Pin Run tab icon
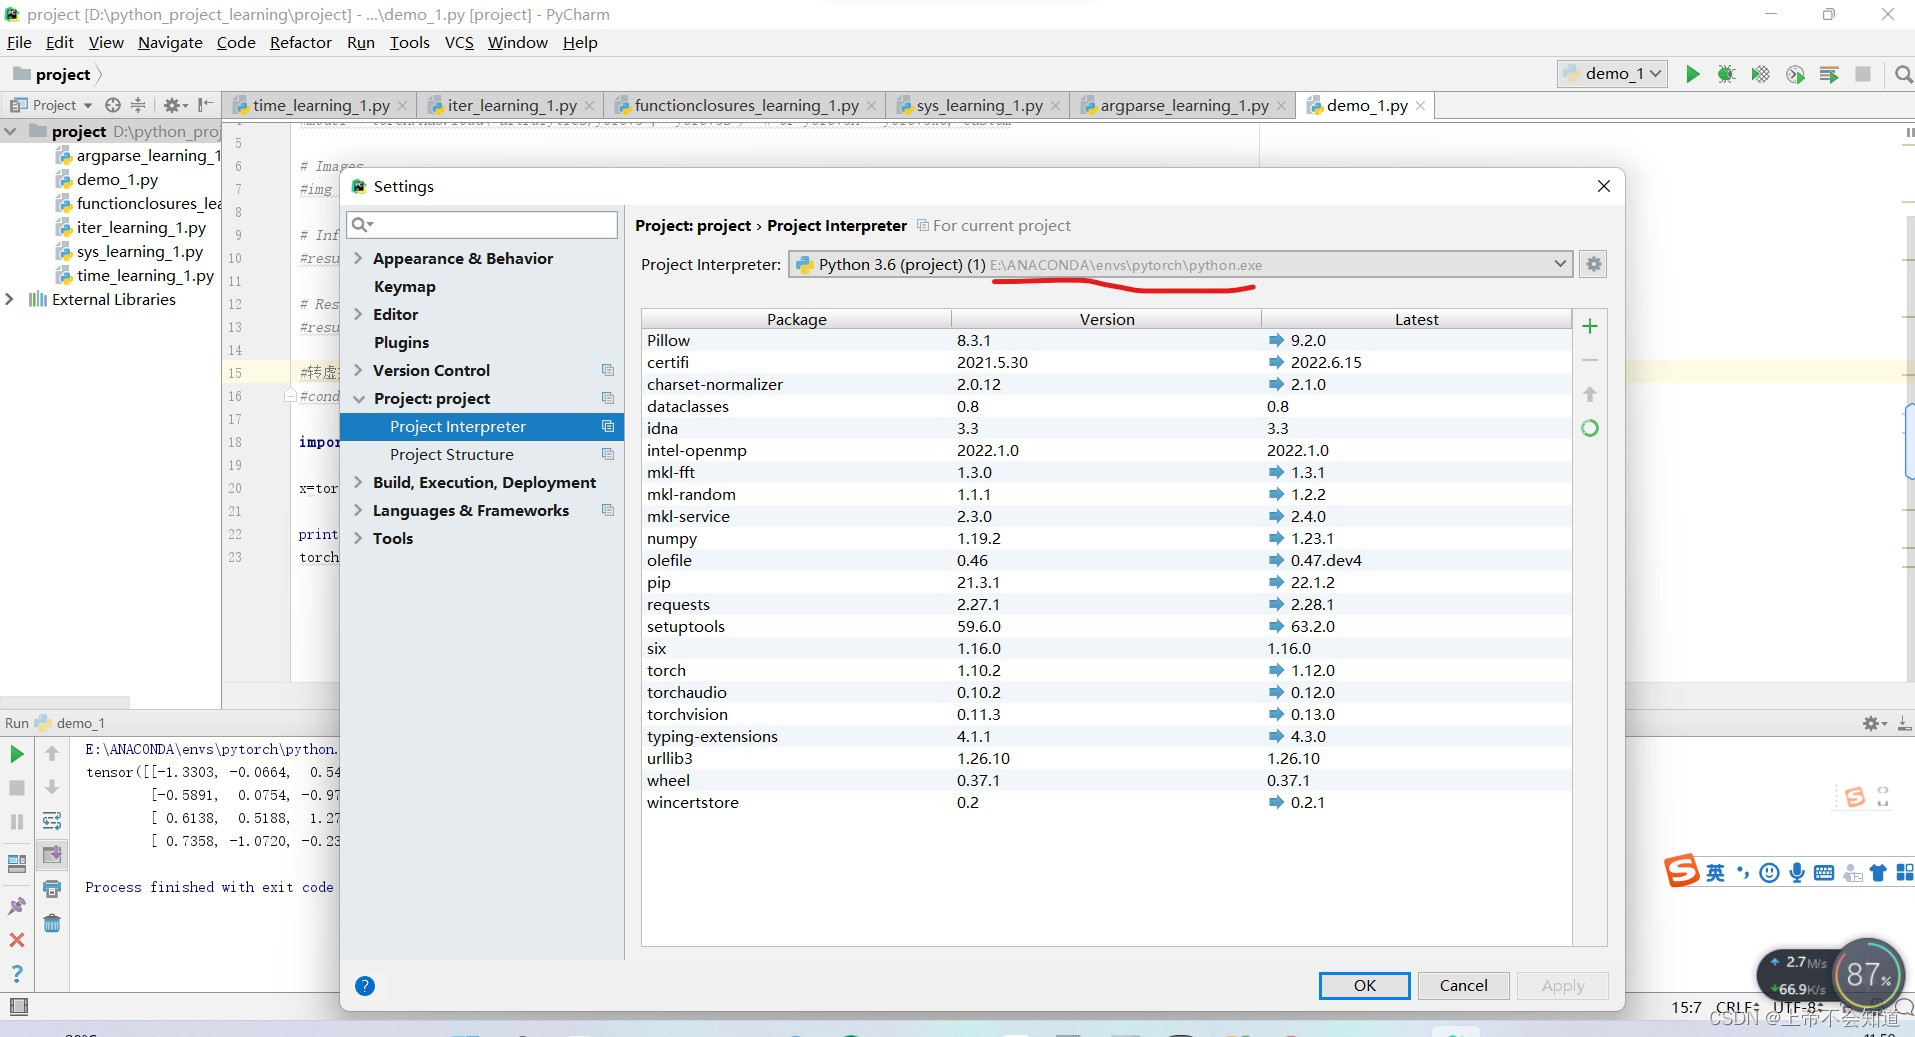 pos(17,906)
